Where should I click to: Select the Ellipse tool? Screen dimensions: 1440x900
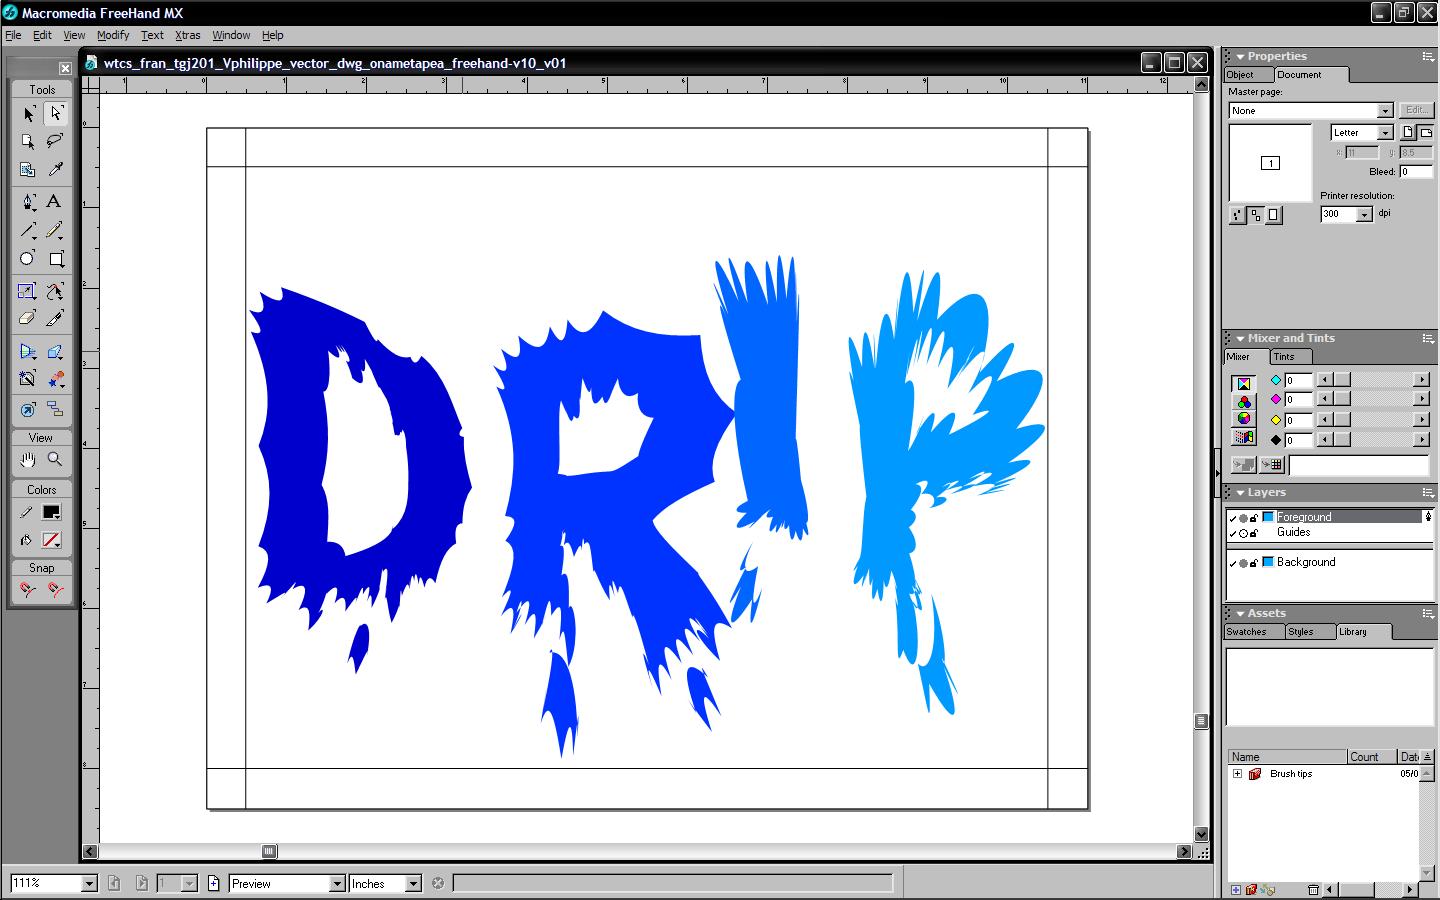point(28,259)
